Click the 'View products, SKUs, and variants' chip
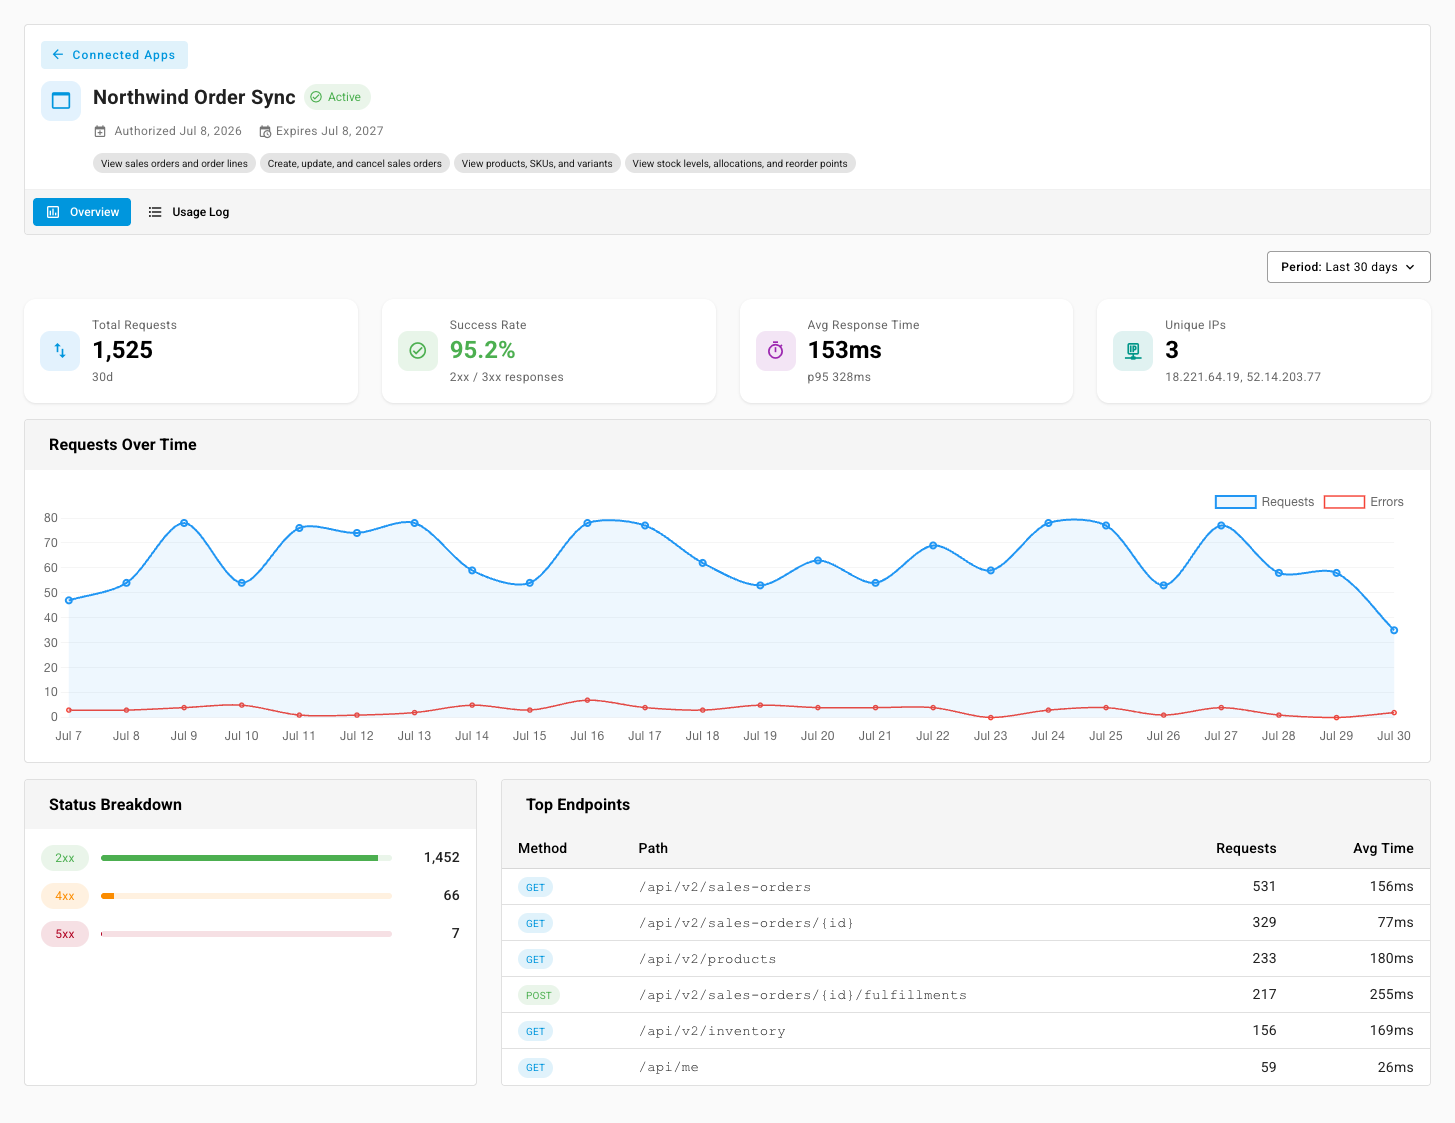1455x1123 pixels. coord(537,164)
